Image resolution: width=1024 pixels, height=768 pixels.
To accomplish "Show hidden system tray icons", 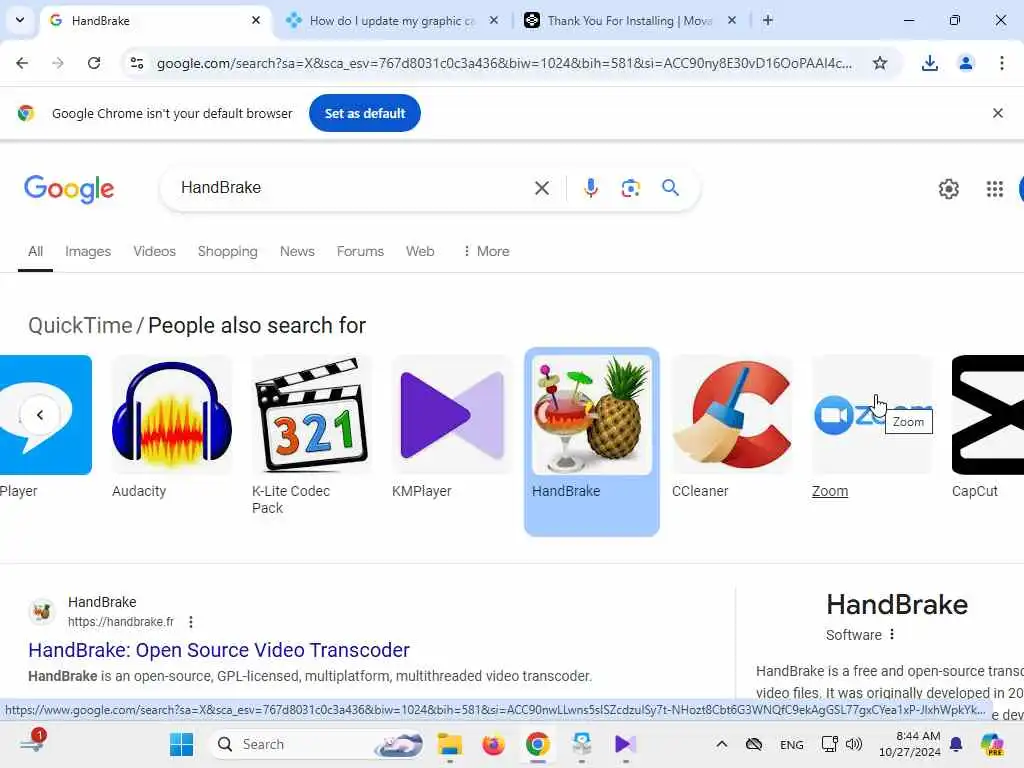I will coord(721,744).
